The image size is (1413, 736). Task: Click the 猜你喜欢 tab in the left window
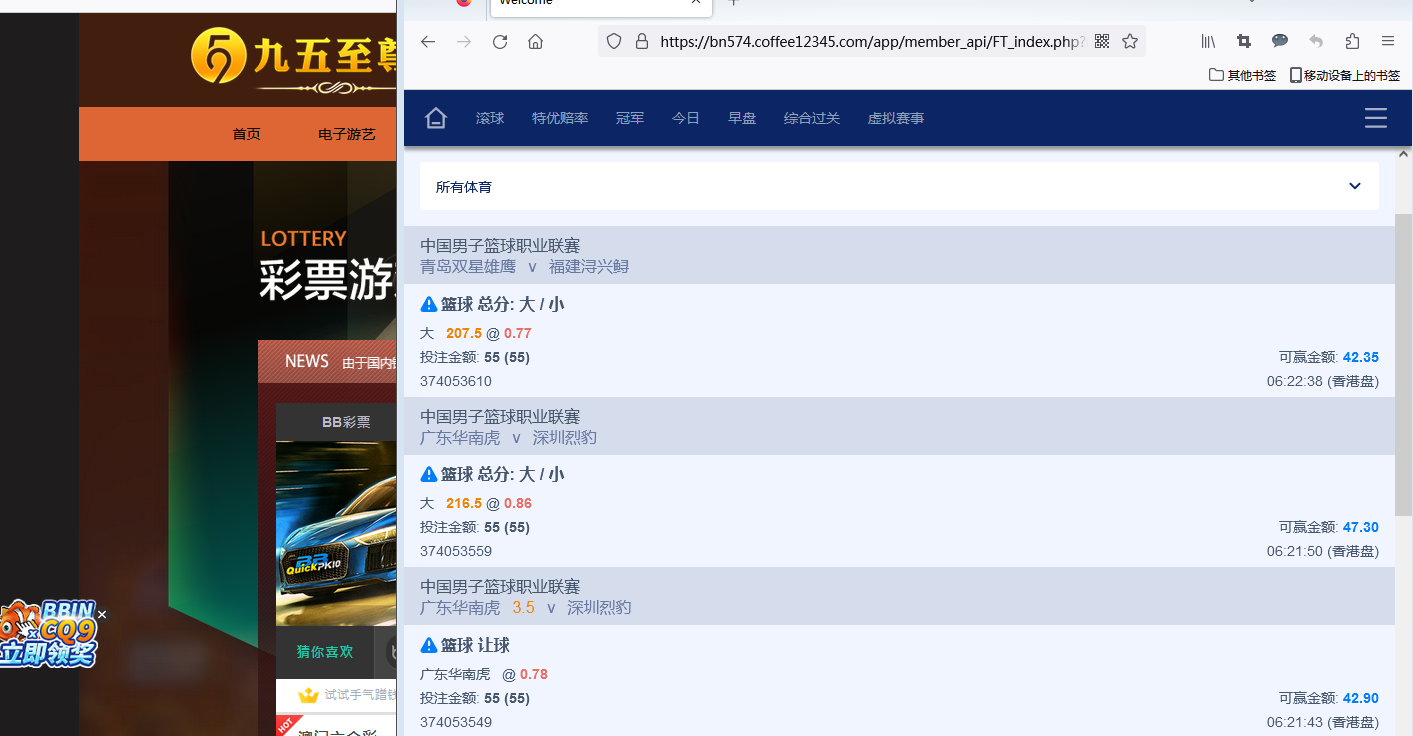point(325,652)
